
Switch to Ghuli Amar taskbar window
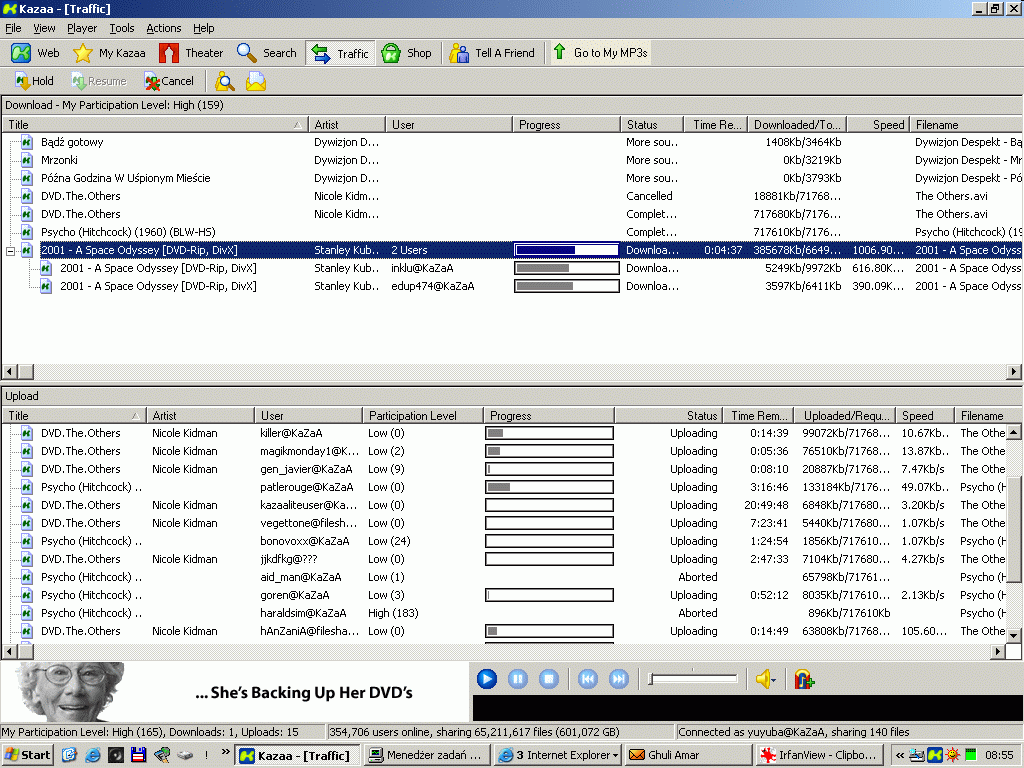pyautogui.click(x=688, y=755)
